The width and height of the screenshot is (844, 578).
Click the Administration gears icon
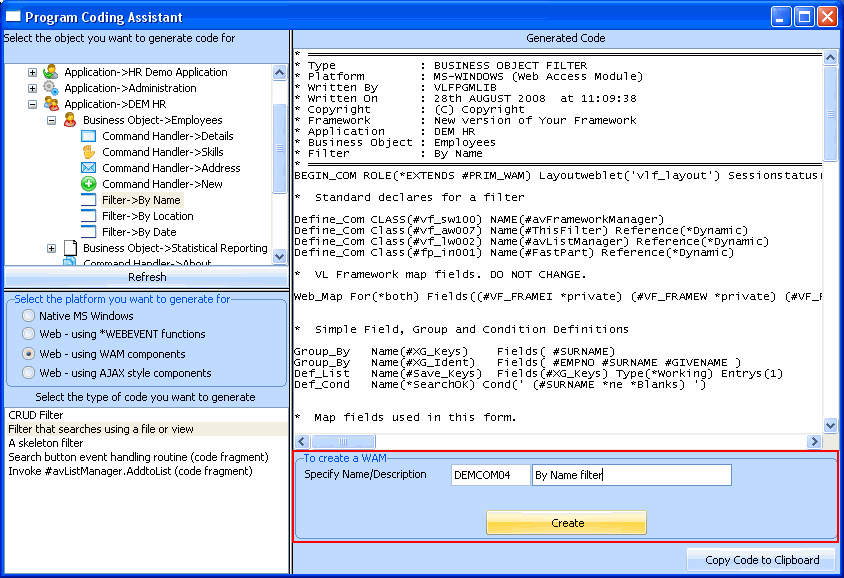tap(51, 88)
